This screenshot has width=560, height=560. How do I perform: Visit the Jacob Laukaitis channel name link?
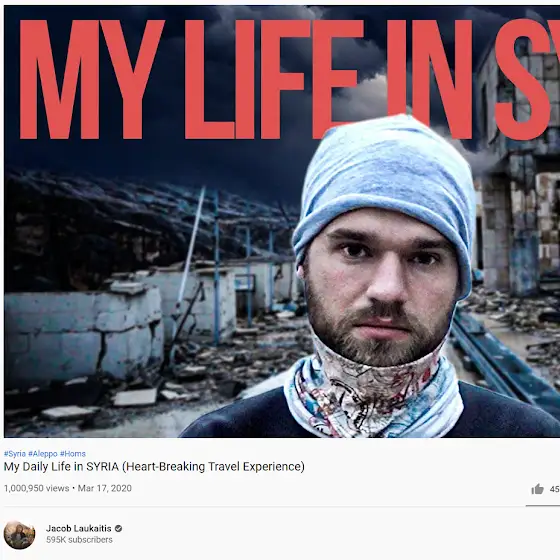tap(79, 528)
